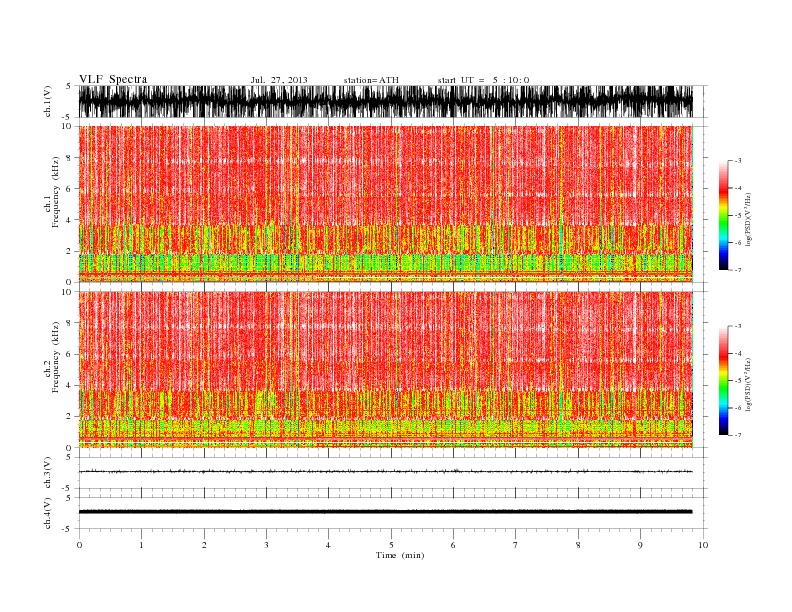Click the time axis tick label "3"
The height and width of the screenshot is (612, 792).
coord(266,545)
